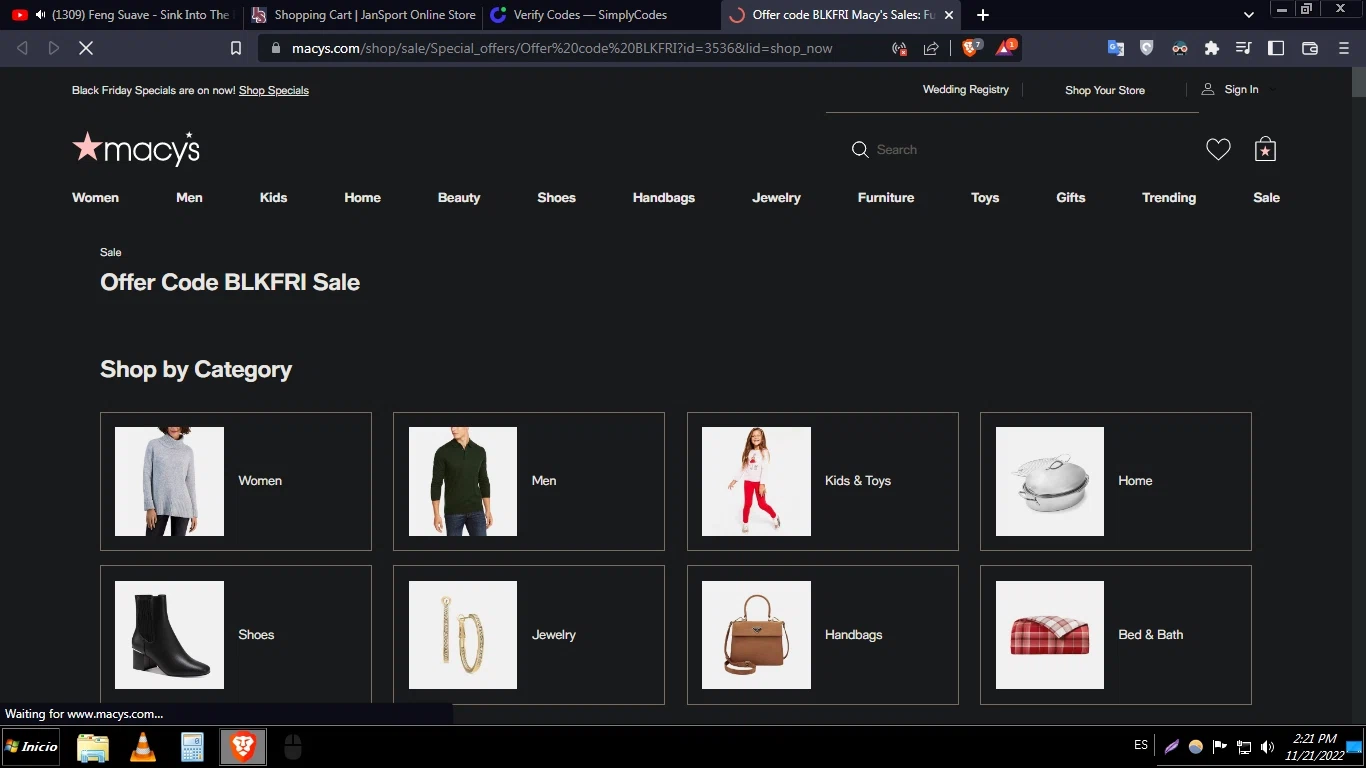This screenshot has height=768, width=1366.
Task: Click the Macy's star logo
Action: tap(136, 149)
